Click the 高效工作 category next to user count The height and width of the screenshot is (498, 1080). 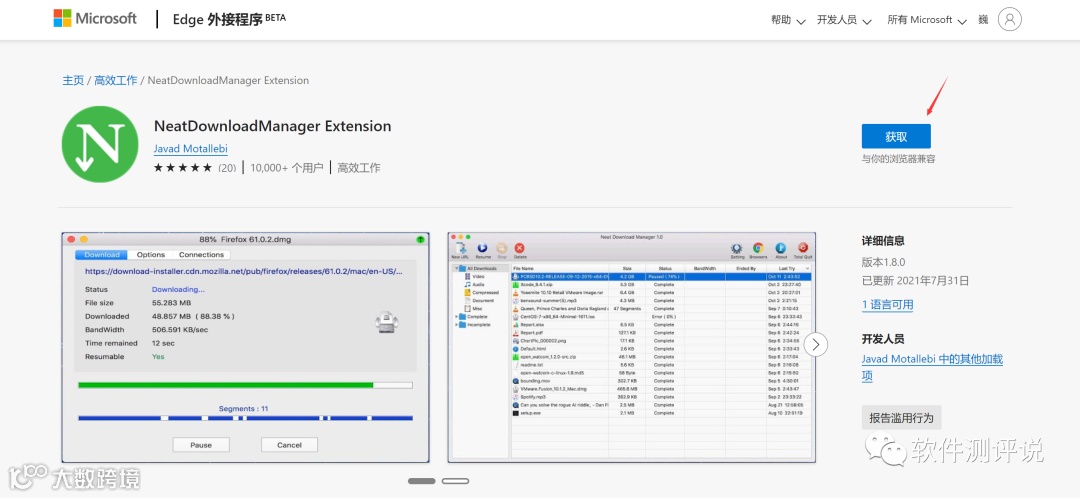coord(359,167)
